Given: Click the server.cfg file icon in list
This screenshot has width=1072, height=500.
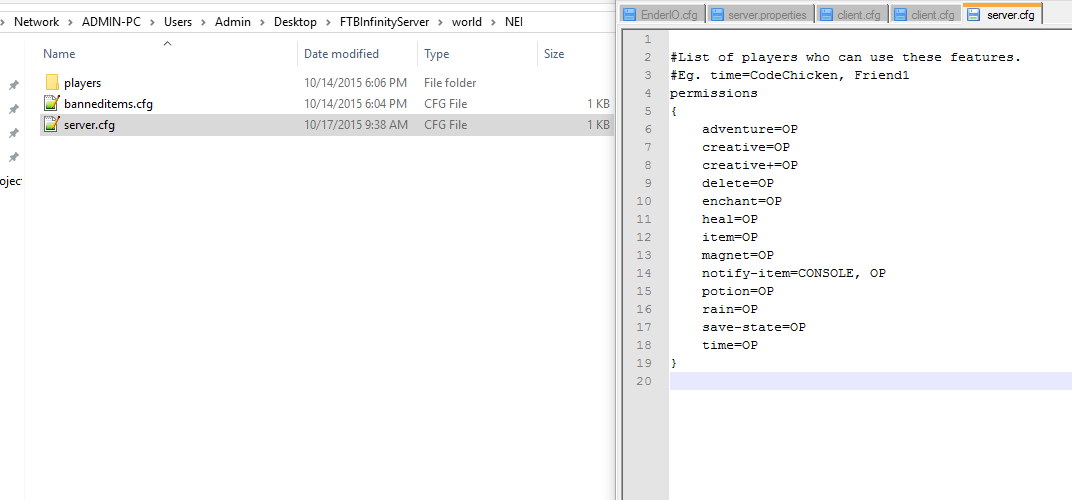Looking at the screenshot, I should tap(52, 125).
